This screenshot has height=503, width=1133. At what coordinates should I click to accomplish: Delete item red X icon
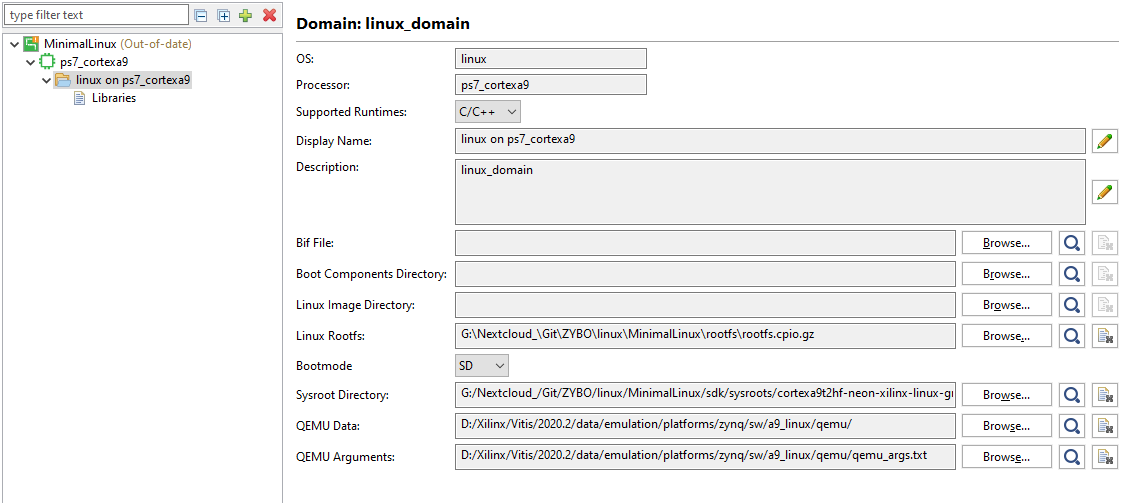pyautogui.click(x=270, y=15)
